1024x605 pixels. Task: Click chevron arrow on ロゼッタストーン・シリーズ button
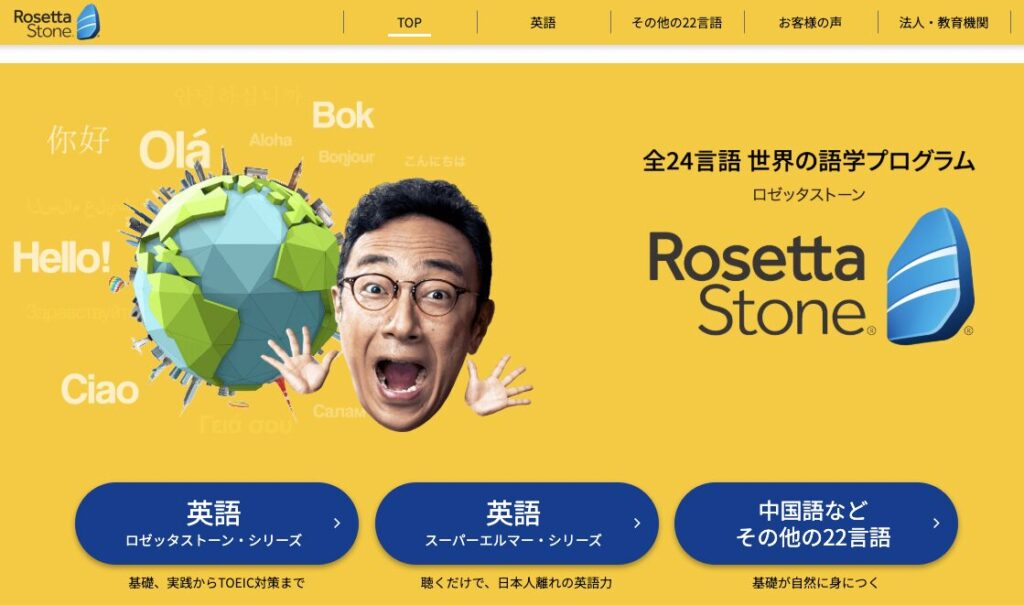click(337, 523)
